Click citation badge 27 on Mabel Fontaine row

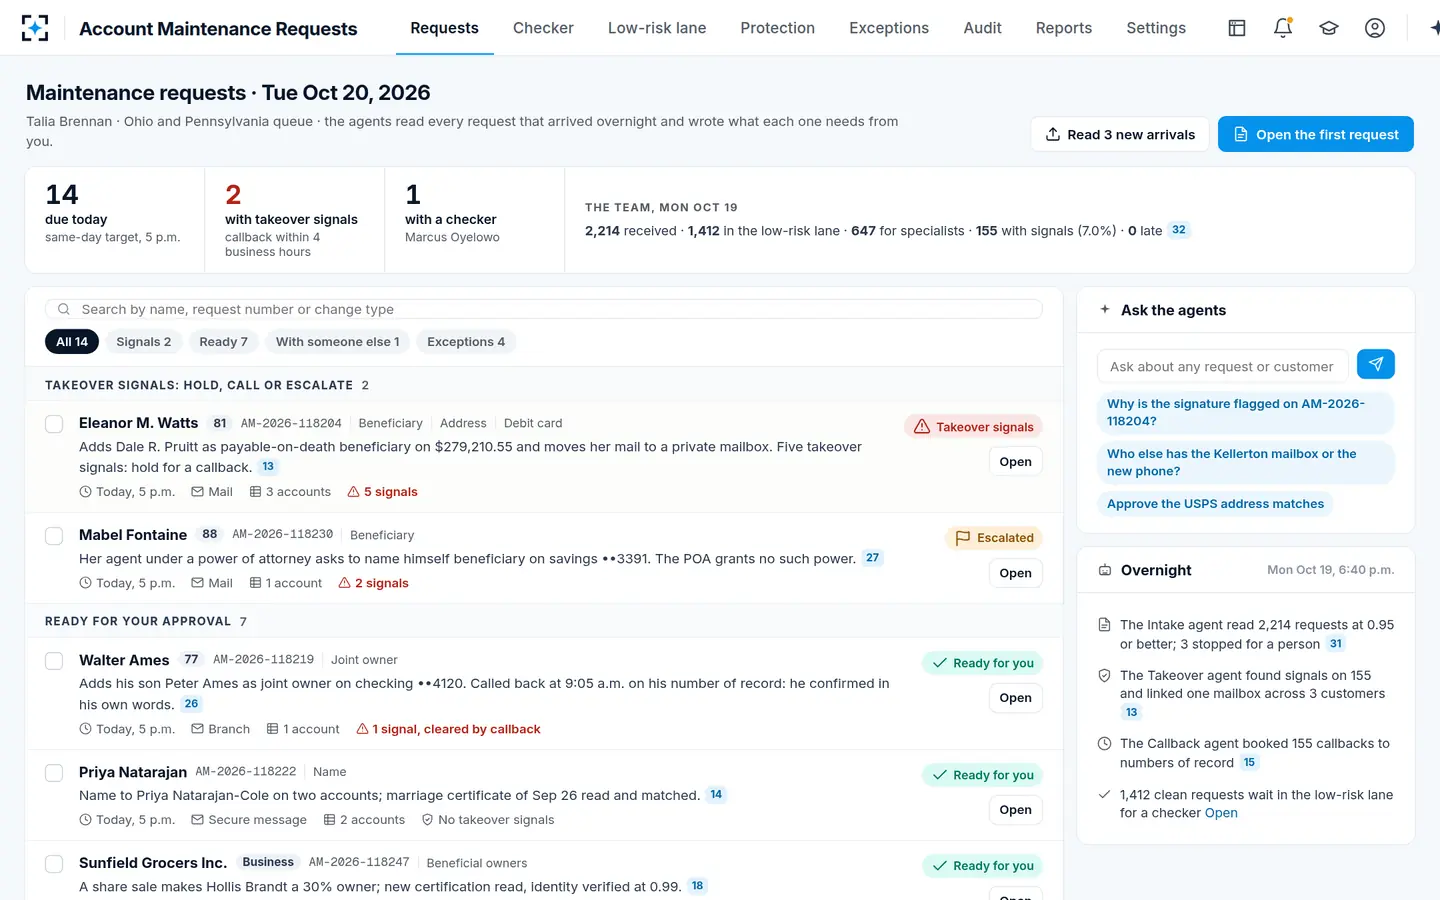[873, 558]
